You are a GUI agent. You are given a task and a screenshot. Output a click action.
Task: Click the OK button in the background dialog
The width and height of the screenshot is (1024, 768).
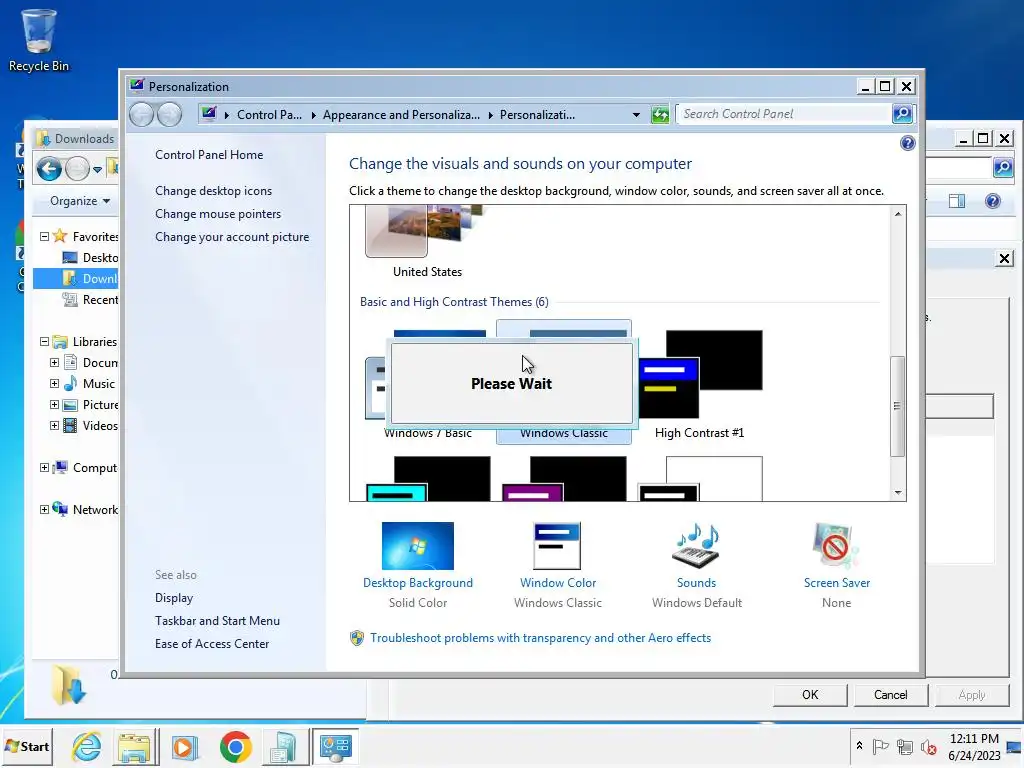(x=810, y=695)
